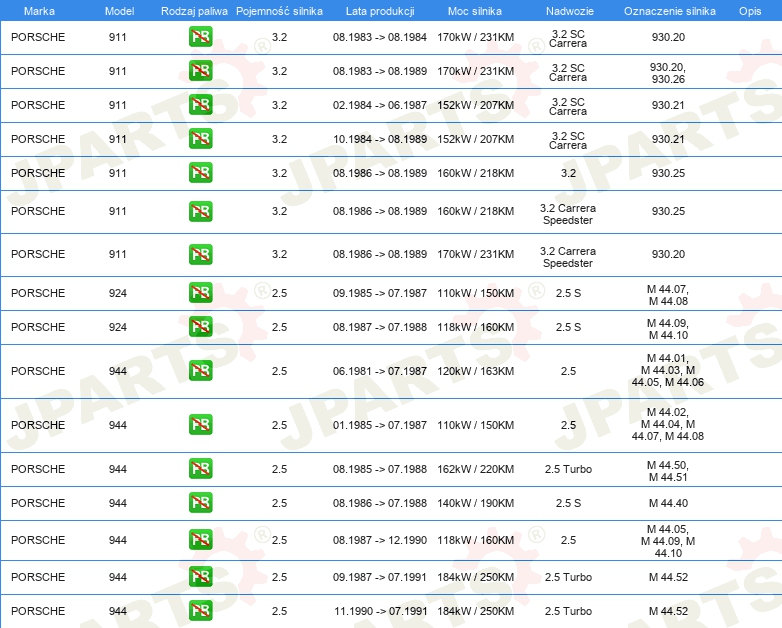Click the fuel icon in the M 44.40 row
This screenshot has width=782, height=628.
pos(200,502)
